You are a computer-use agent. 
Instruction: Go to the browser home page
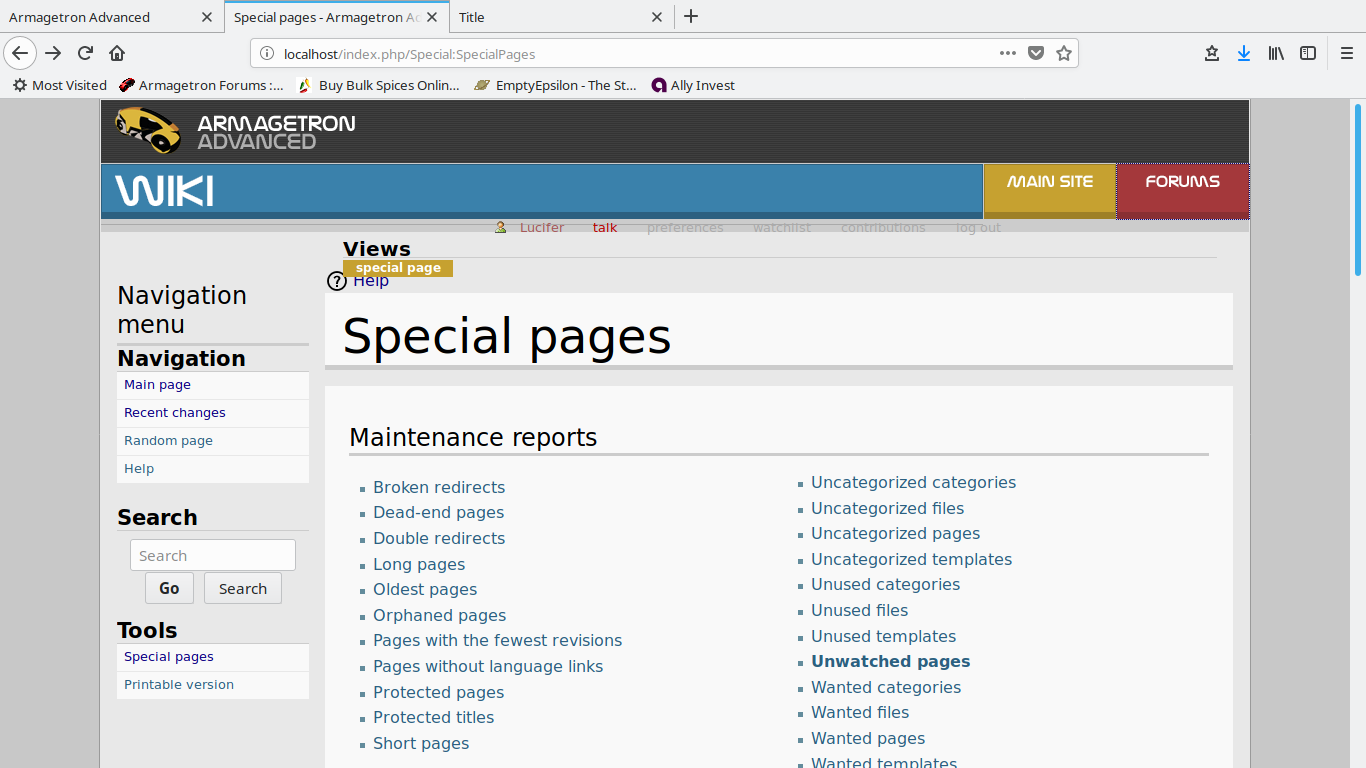117,53
